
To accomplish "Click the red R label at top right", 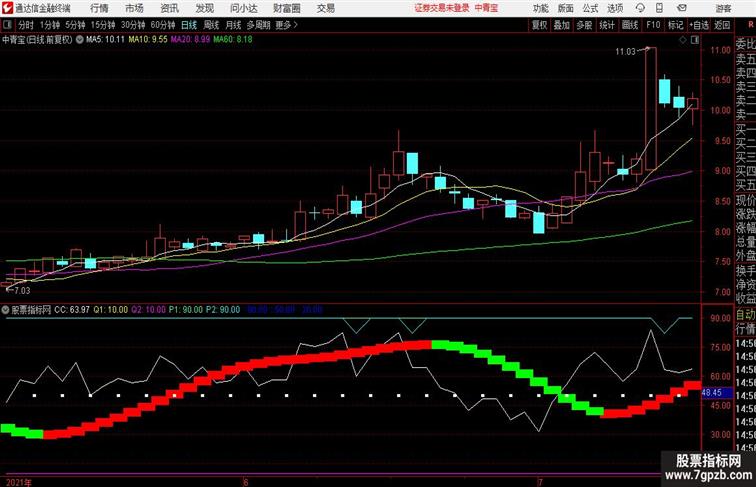I will [x=751, y=24].
